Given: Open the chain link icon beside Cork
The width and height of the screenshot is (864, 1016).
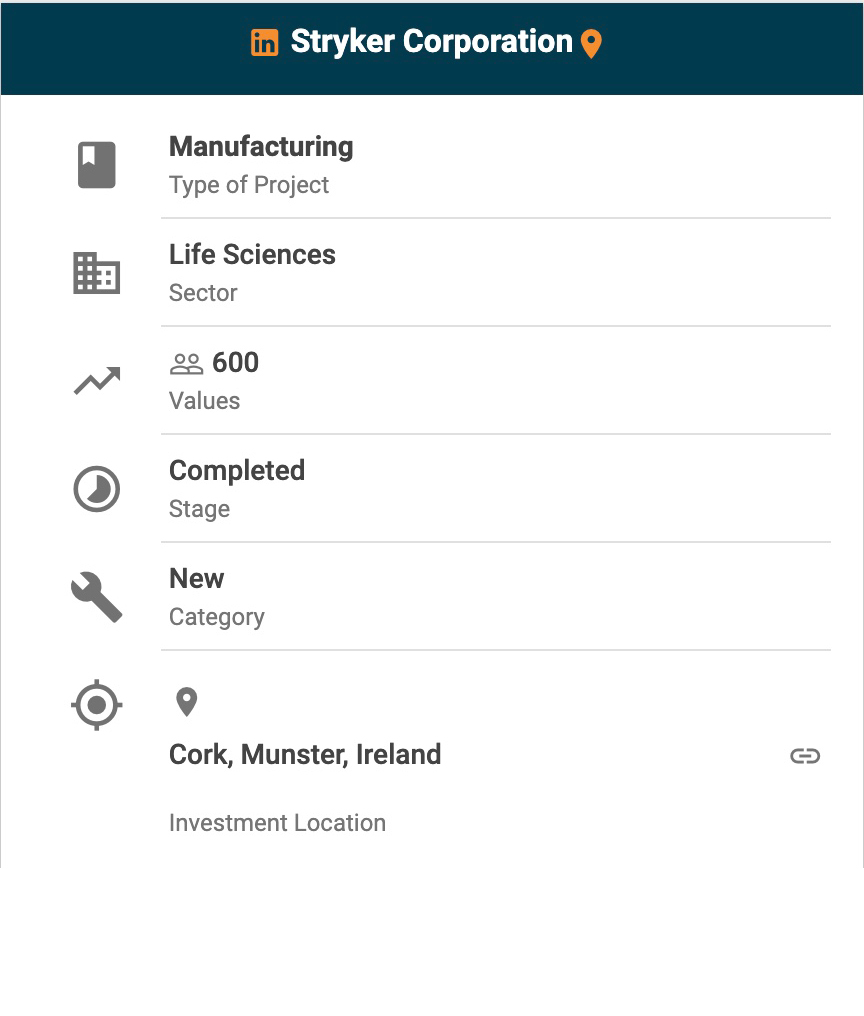Looking at the screenshot, I should pyautogui.click(x=805, y=756).
